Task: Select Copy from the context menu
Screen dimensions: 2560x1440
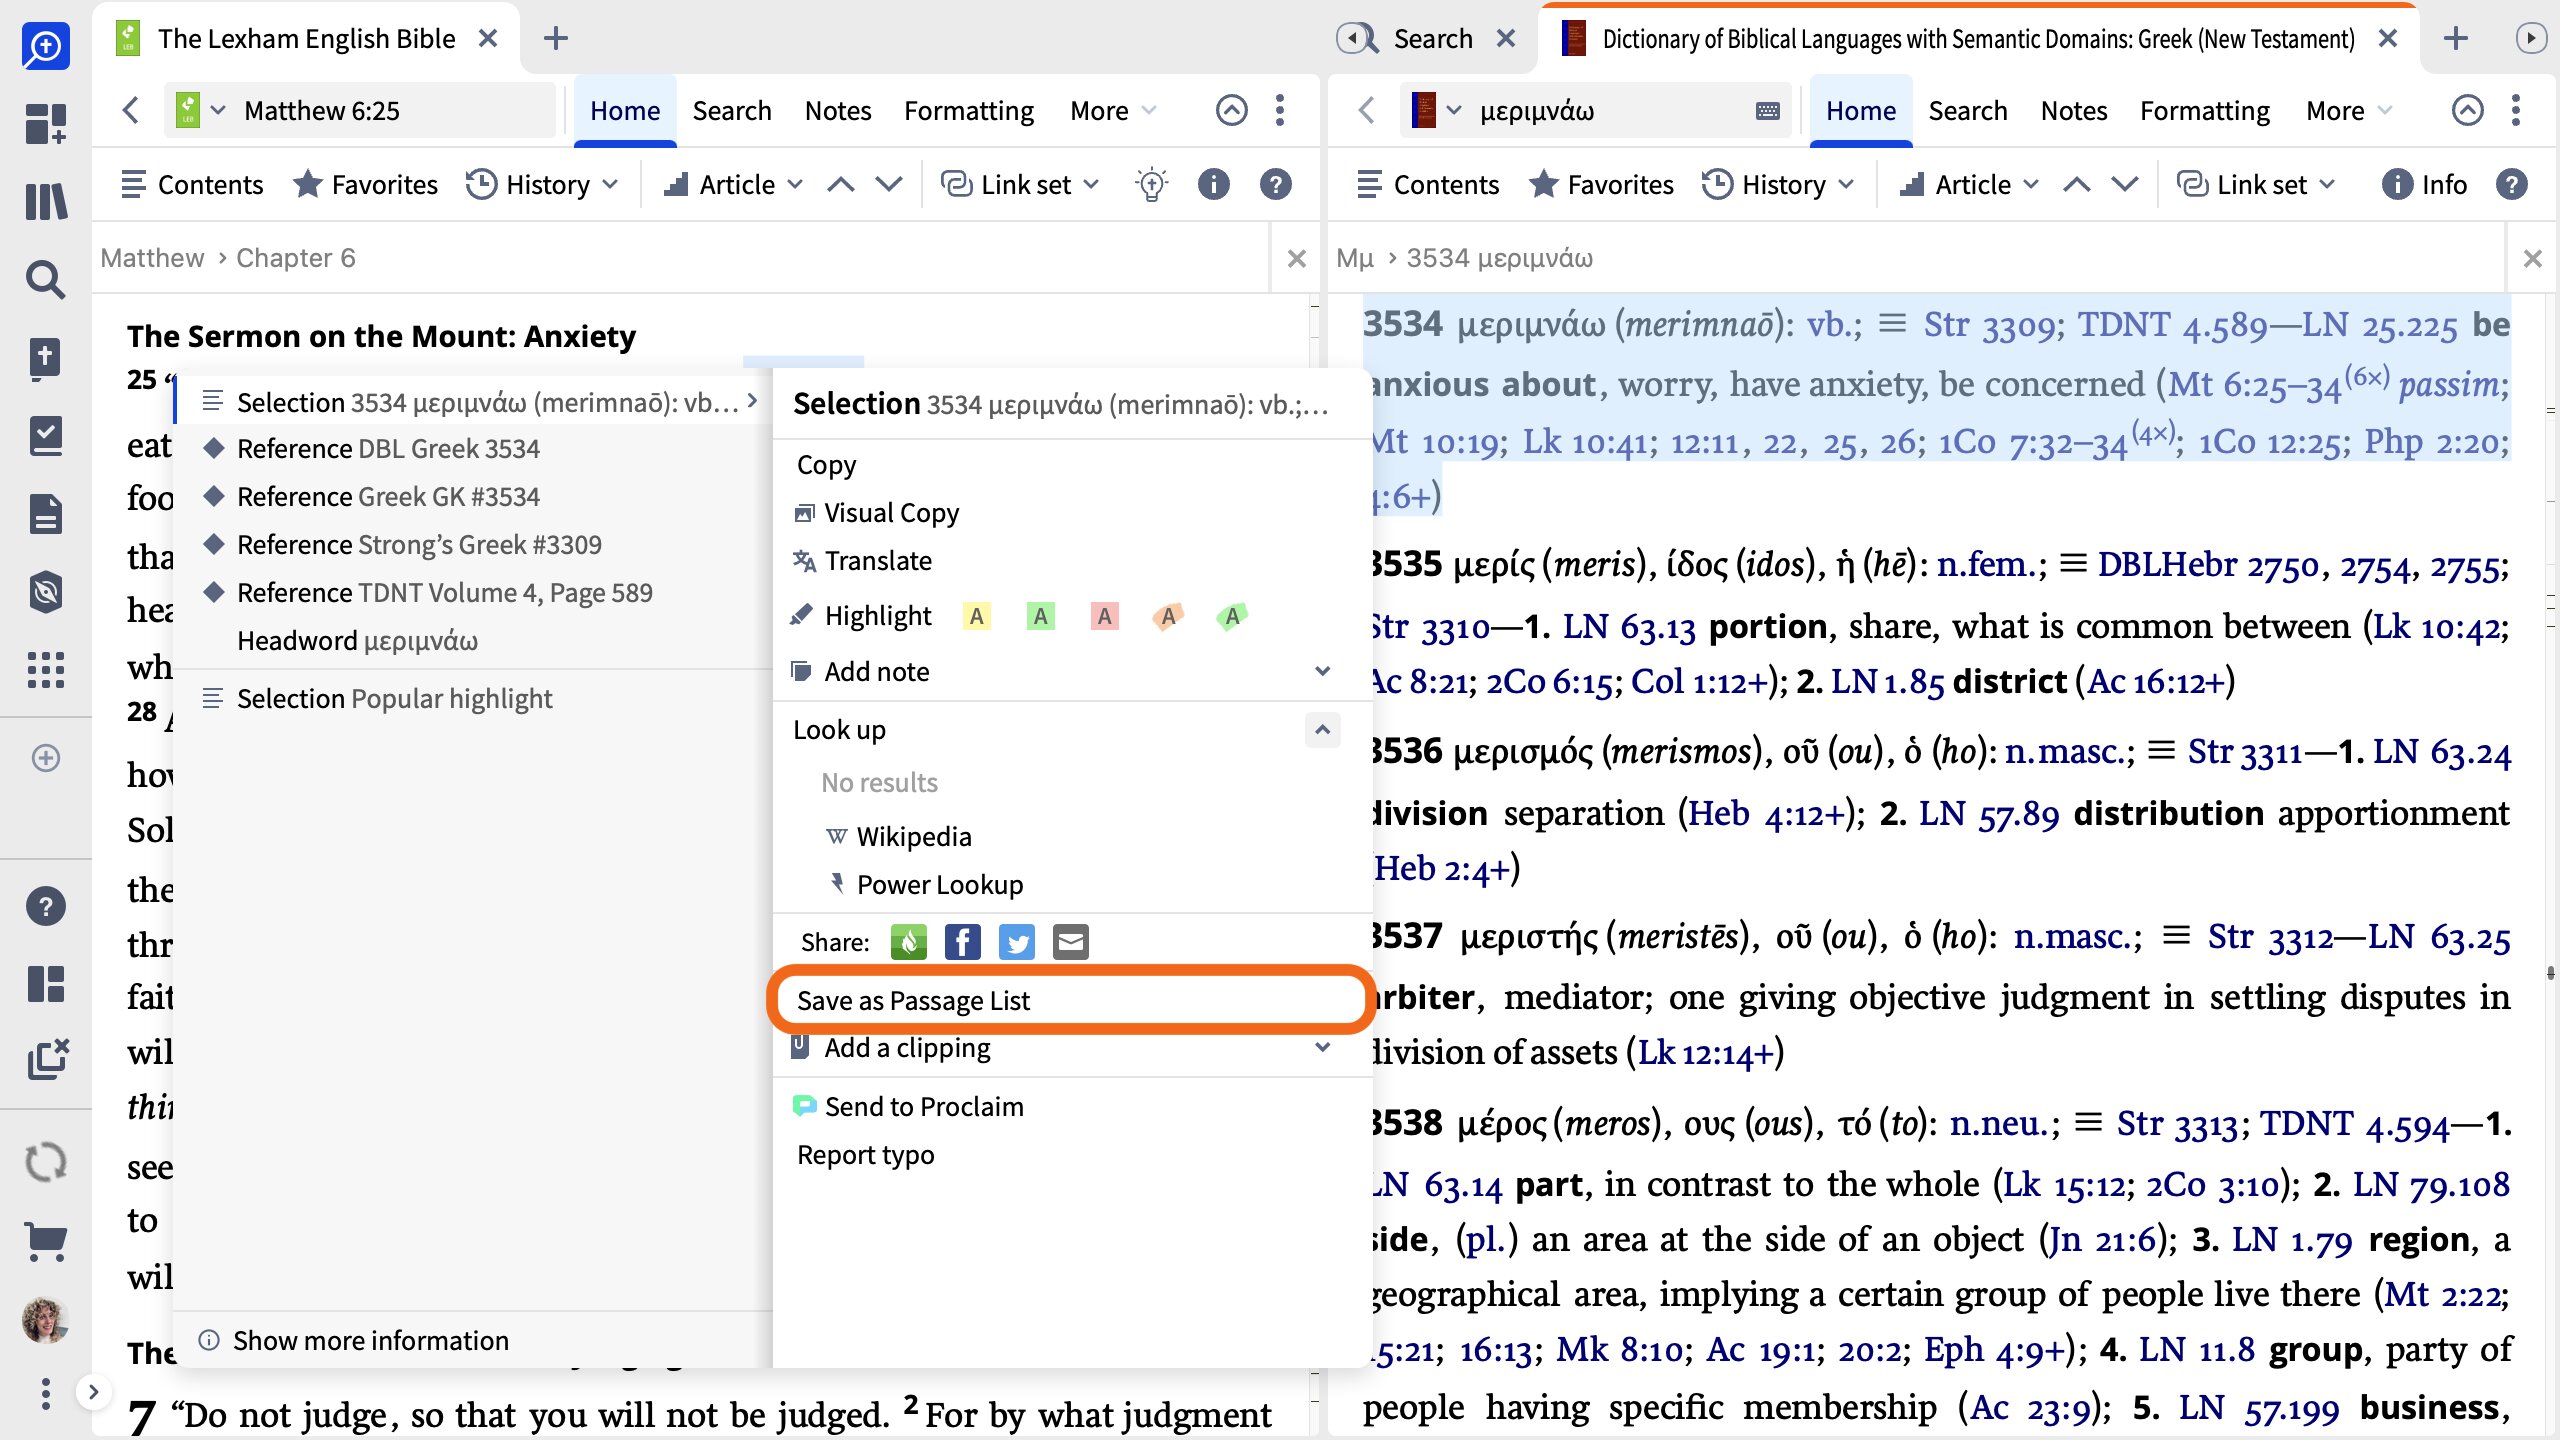Action: (x=827, y=465)
